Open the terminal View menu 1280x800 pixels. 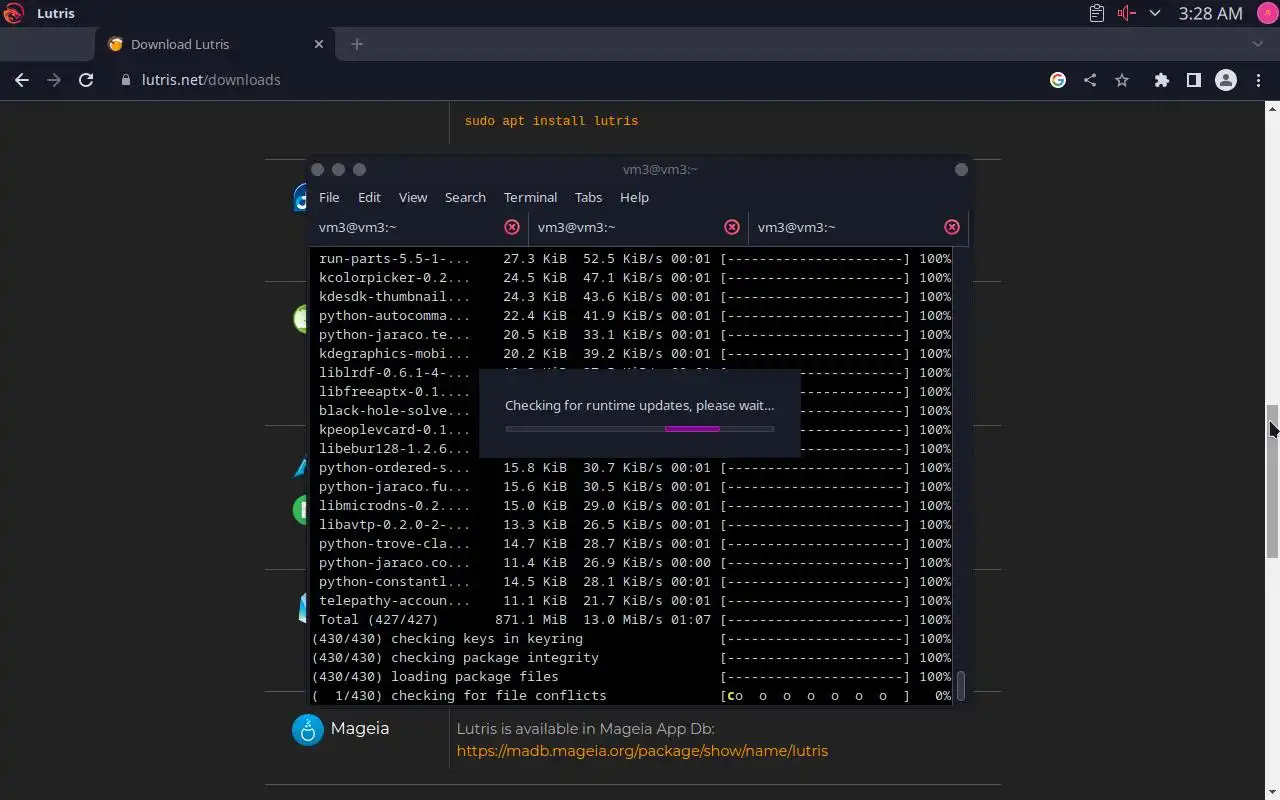pyautogui.click(x=413, y=197)
